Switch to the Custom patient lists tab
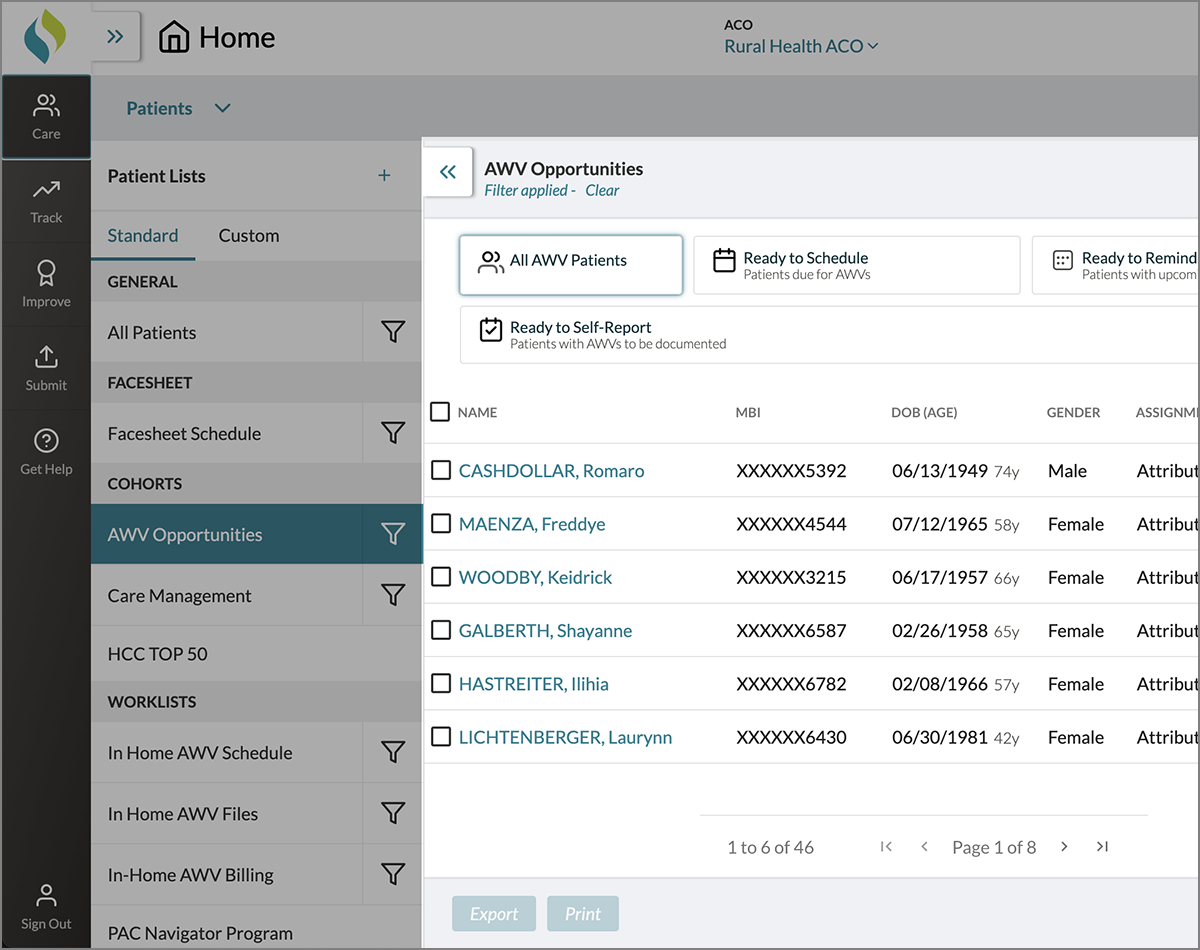Screen dimensions: 1200x950 point(249,236)
